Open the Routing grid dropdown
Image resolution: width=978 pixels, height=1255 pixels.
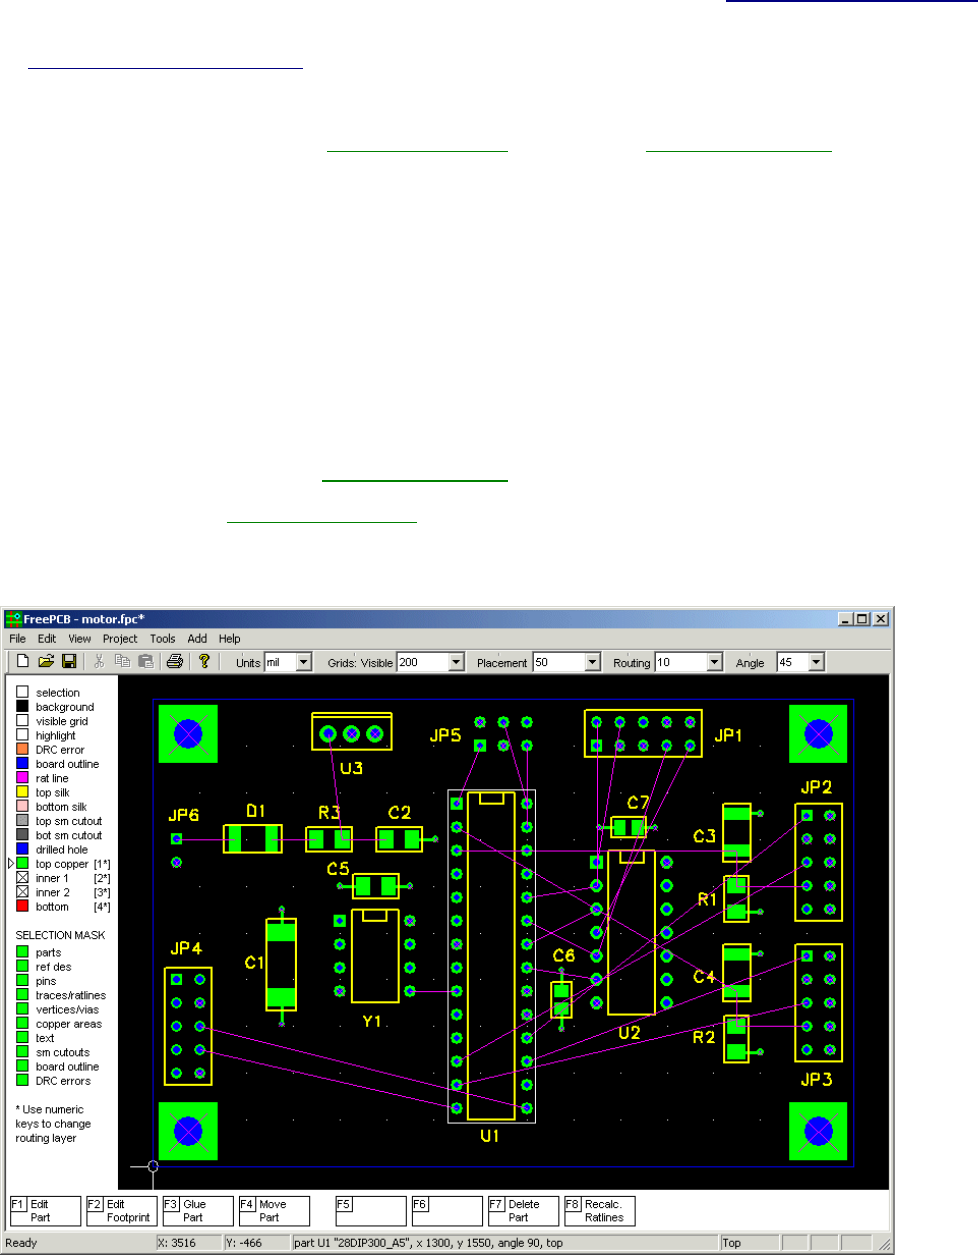(714, 662)
